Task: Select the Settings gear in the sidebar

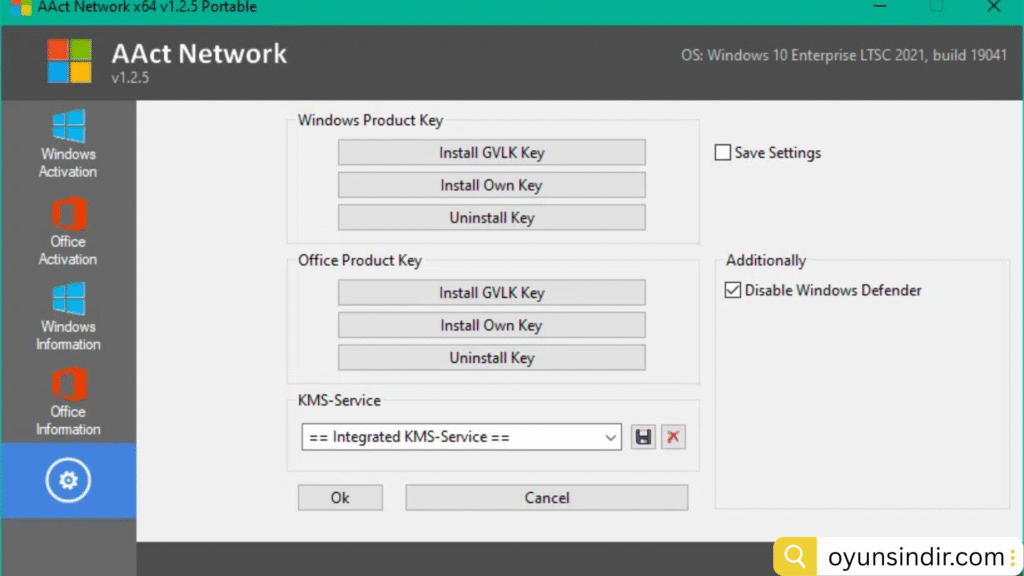Action: [x=68, y=480]
